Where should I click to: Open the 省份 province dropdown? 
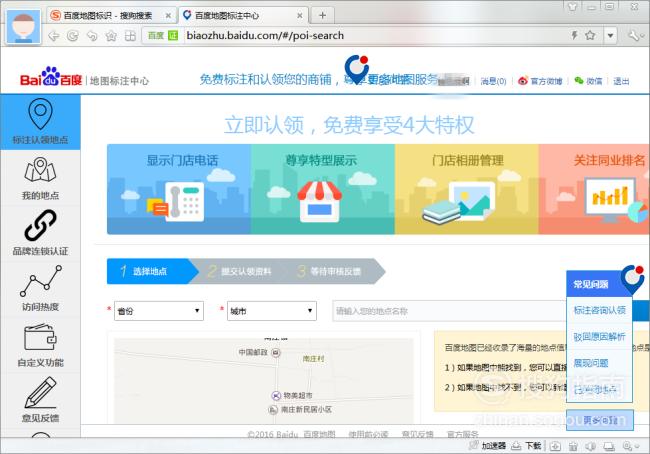(159, 311)
